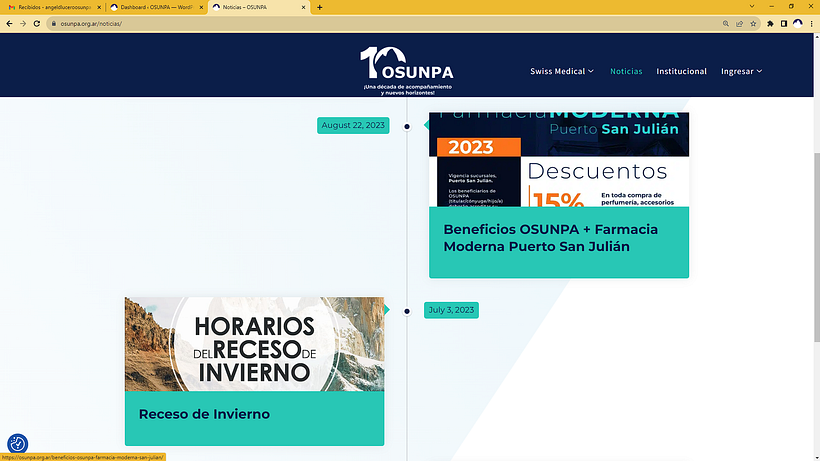Open the Chrome profile avatar
820x461 pixels.
[798, 24]
